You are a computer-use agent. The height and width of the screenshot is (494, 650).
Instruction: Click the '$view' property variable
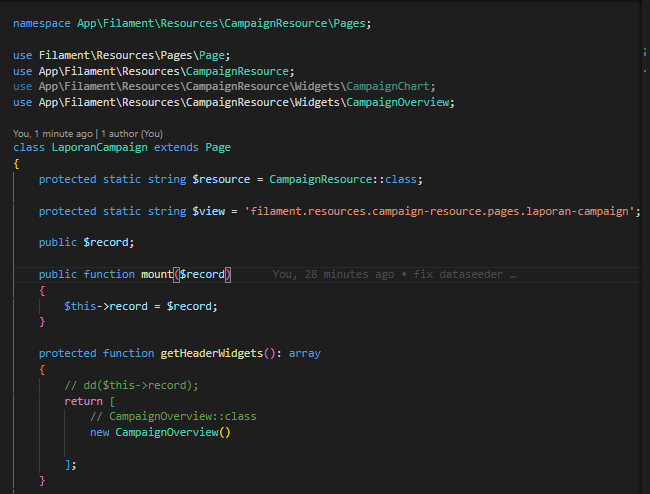(x=209, y=211)
